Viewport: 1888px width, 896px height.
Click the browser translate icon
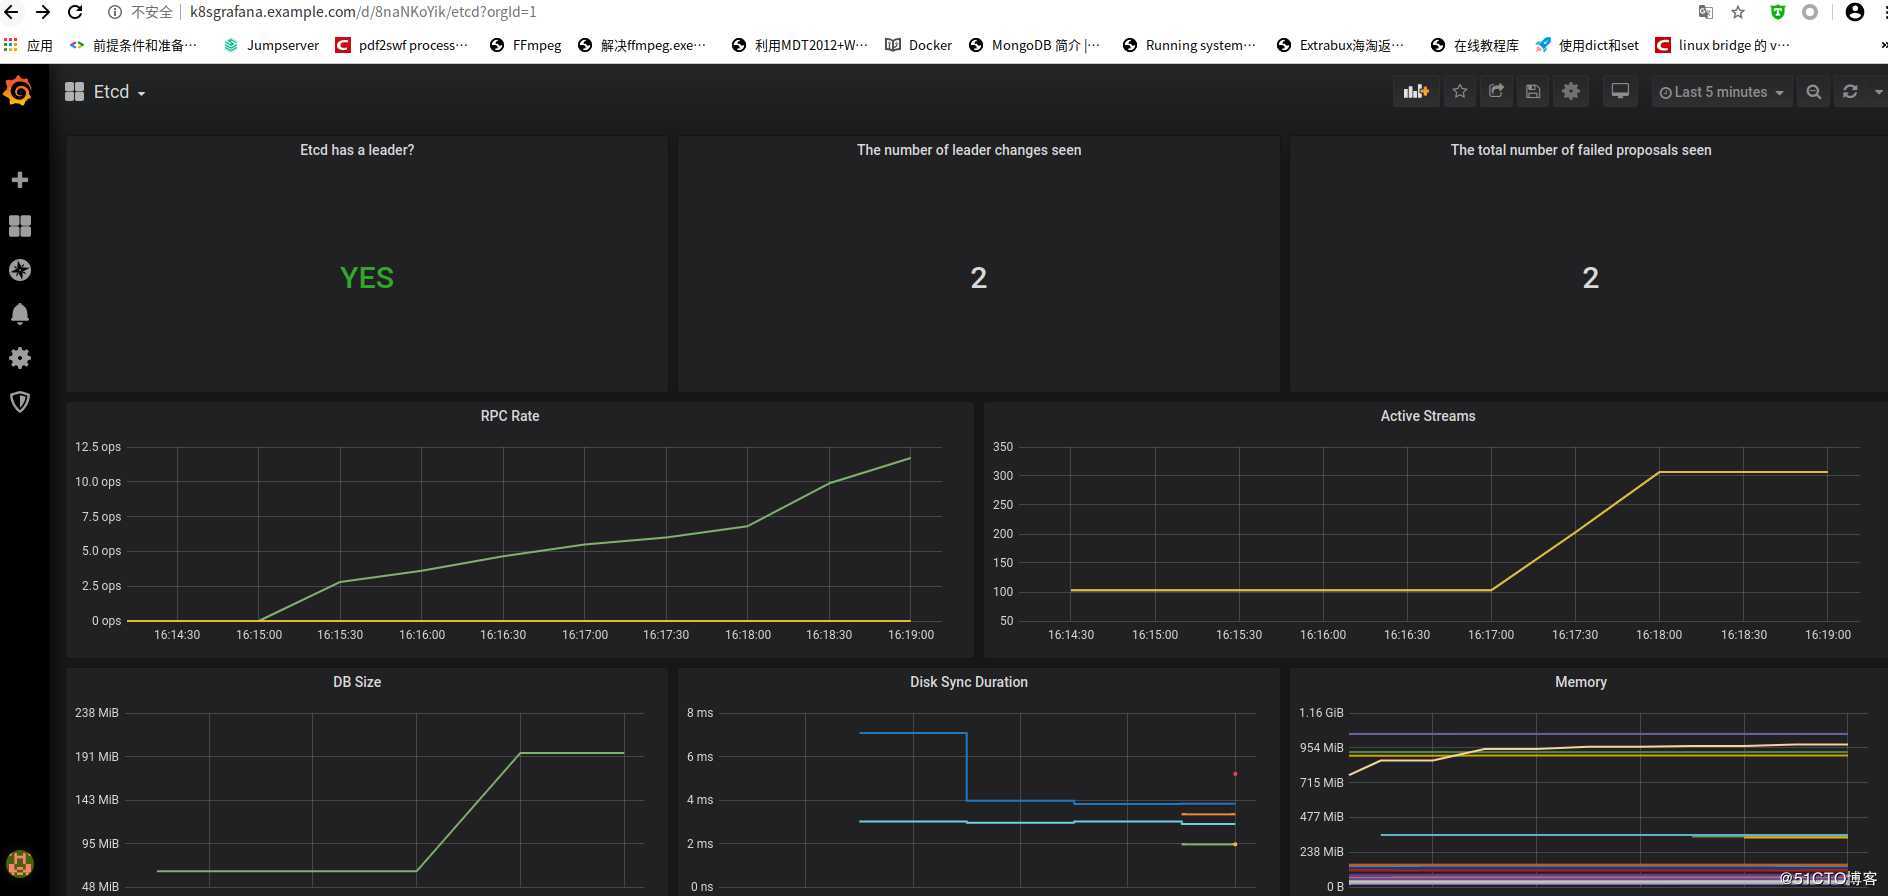(1705, 12)
